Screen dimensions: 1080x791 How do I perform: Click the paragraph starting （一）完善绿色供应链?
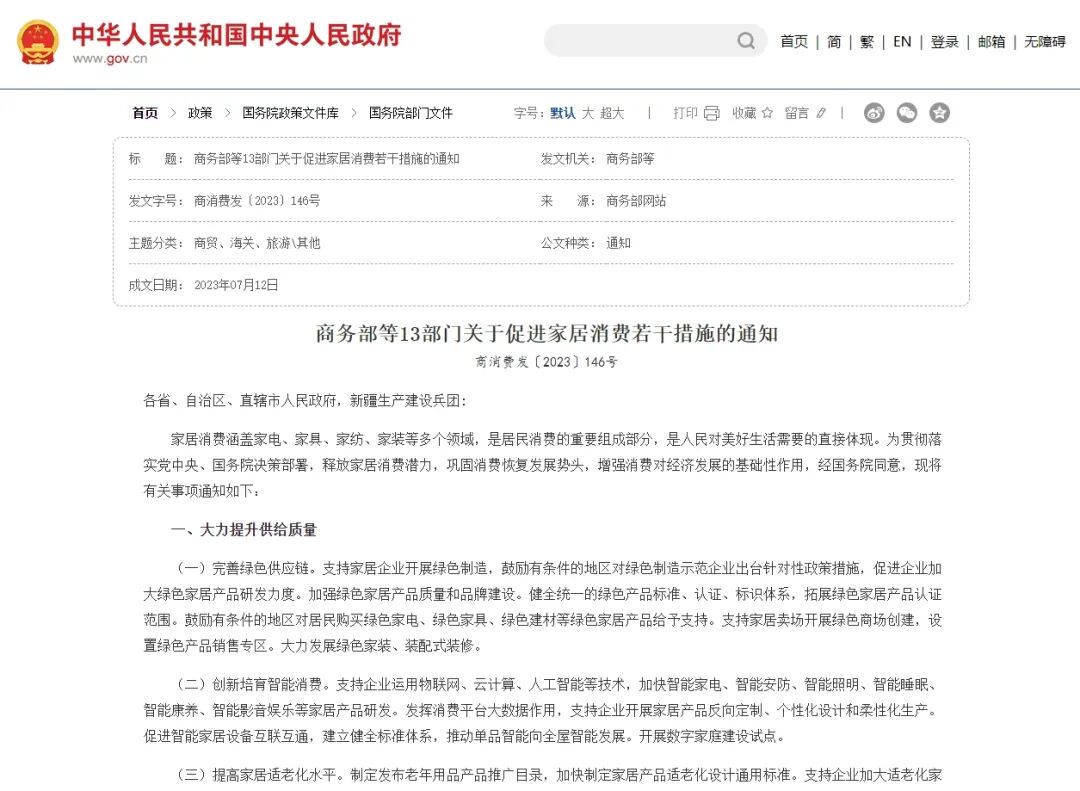(x=542, y=607)
